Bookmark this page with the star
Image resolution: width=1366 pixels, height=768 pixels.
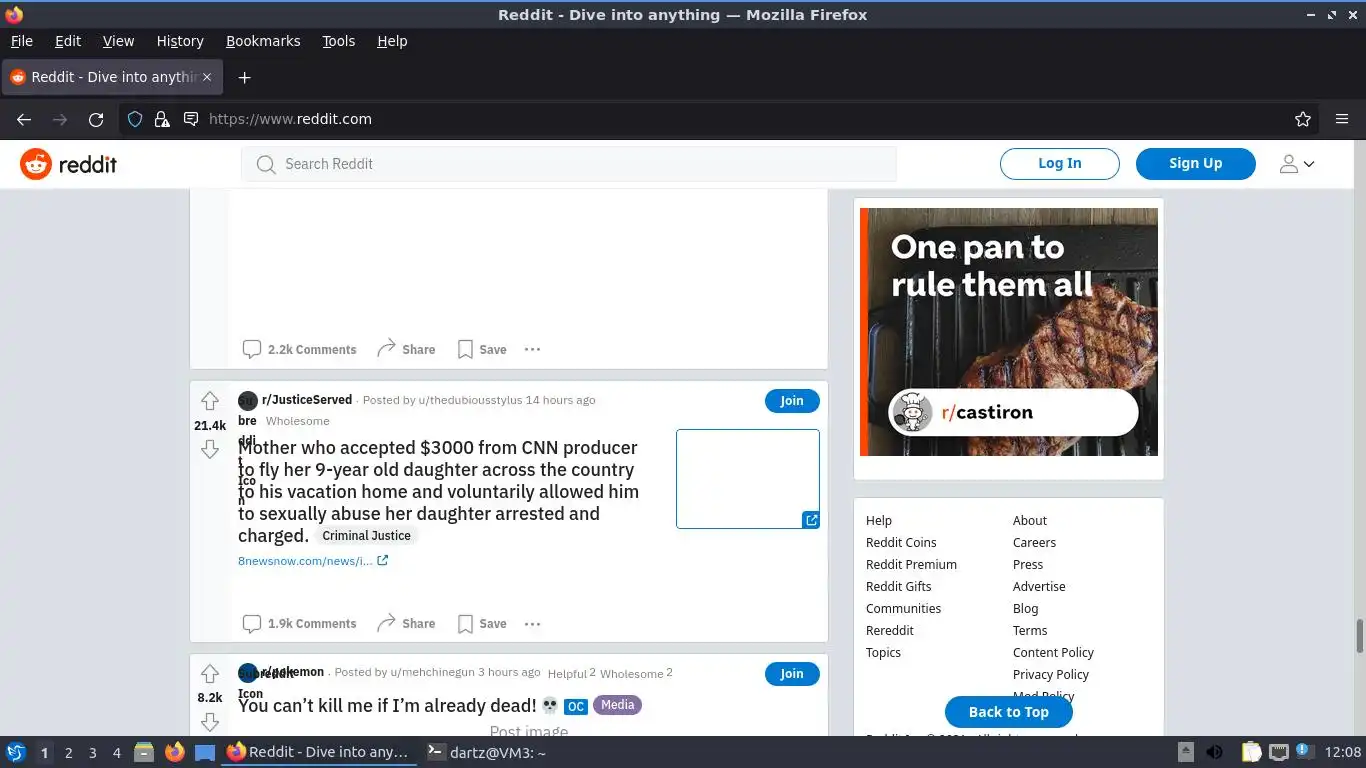point(1303,119)
